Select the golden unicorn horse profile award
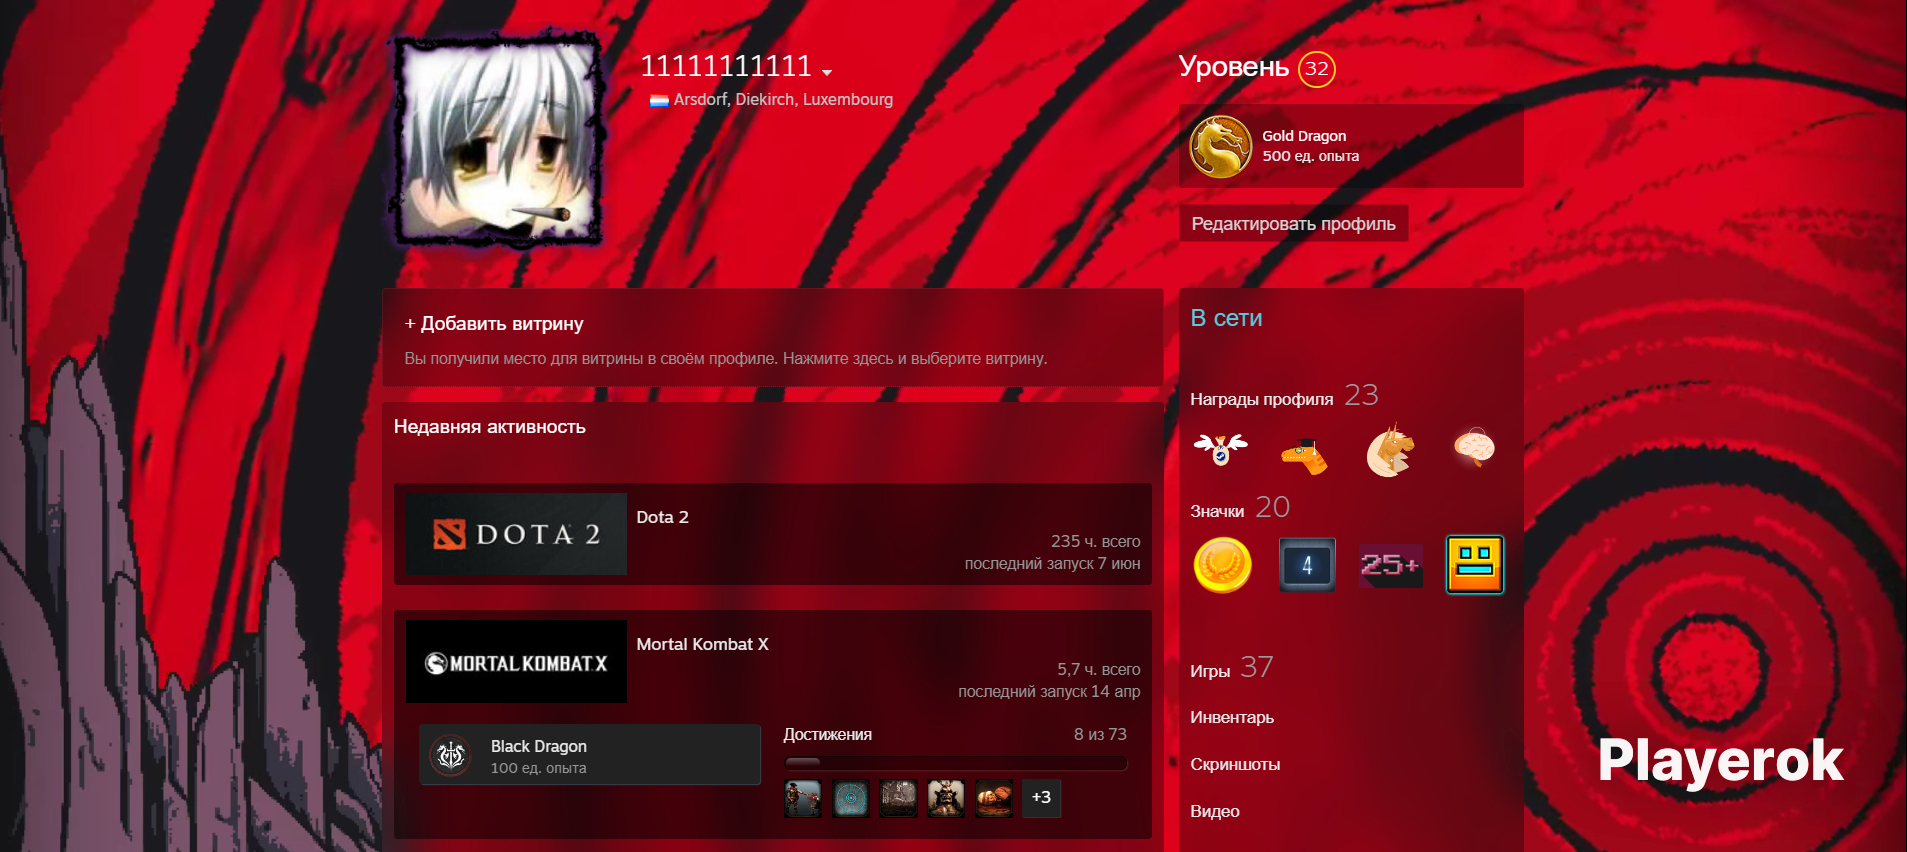 (1390, 450)
